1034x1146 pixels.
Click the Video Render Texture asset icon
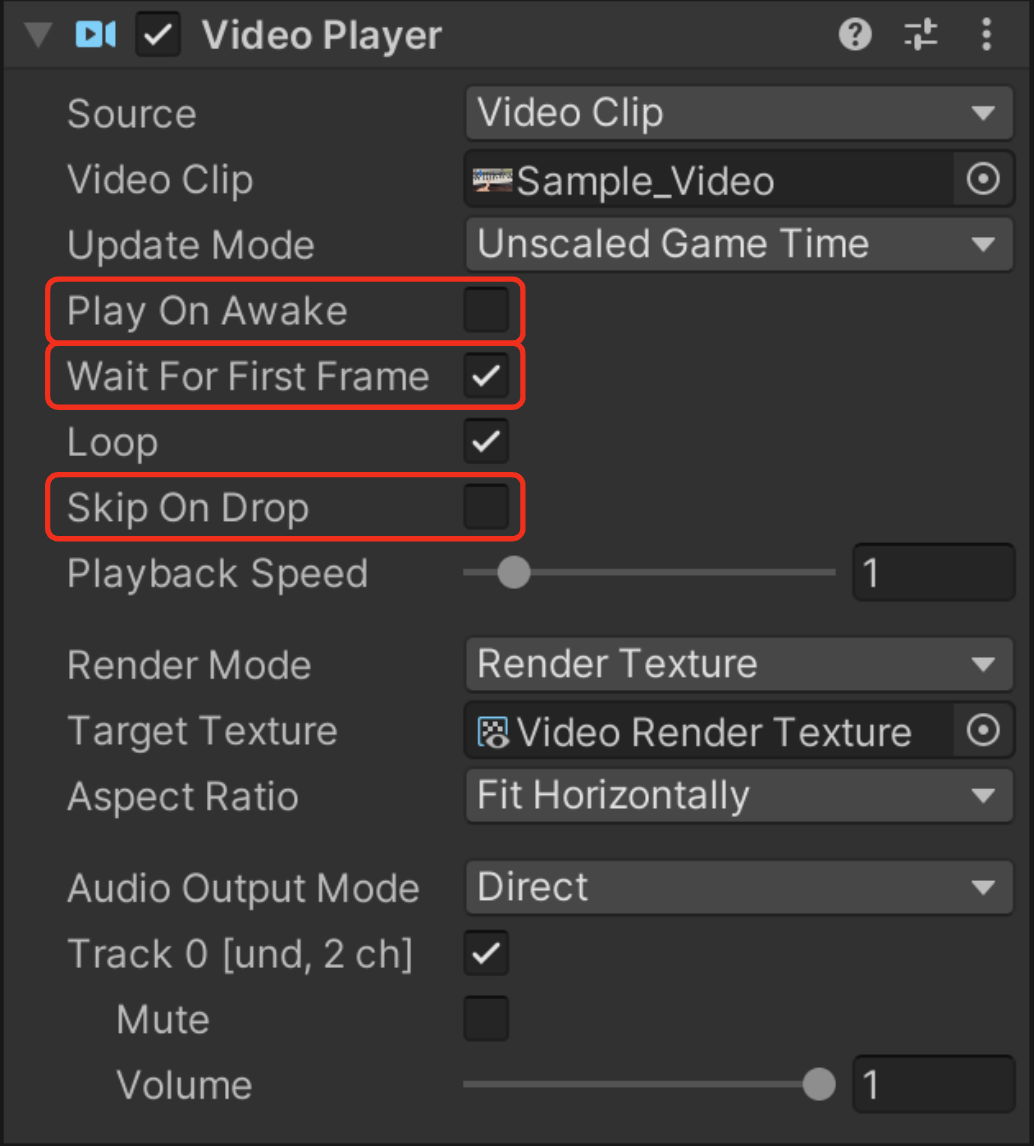coord(493,732)
